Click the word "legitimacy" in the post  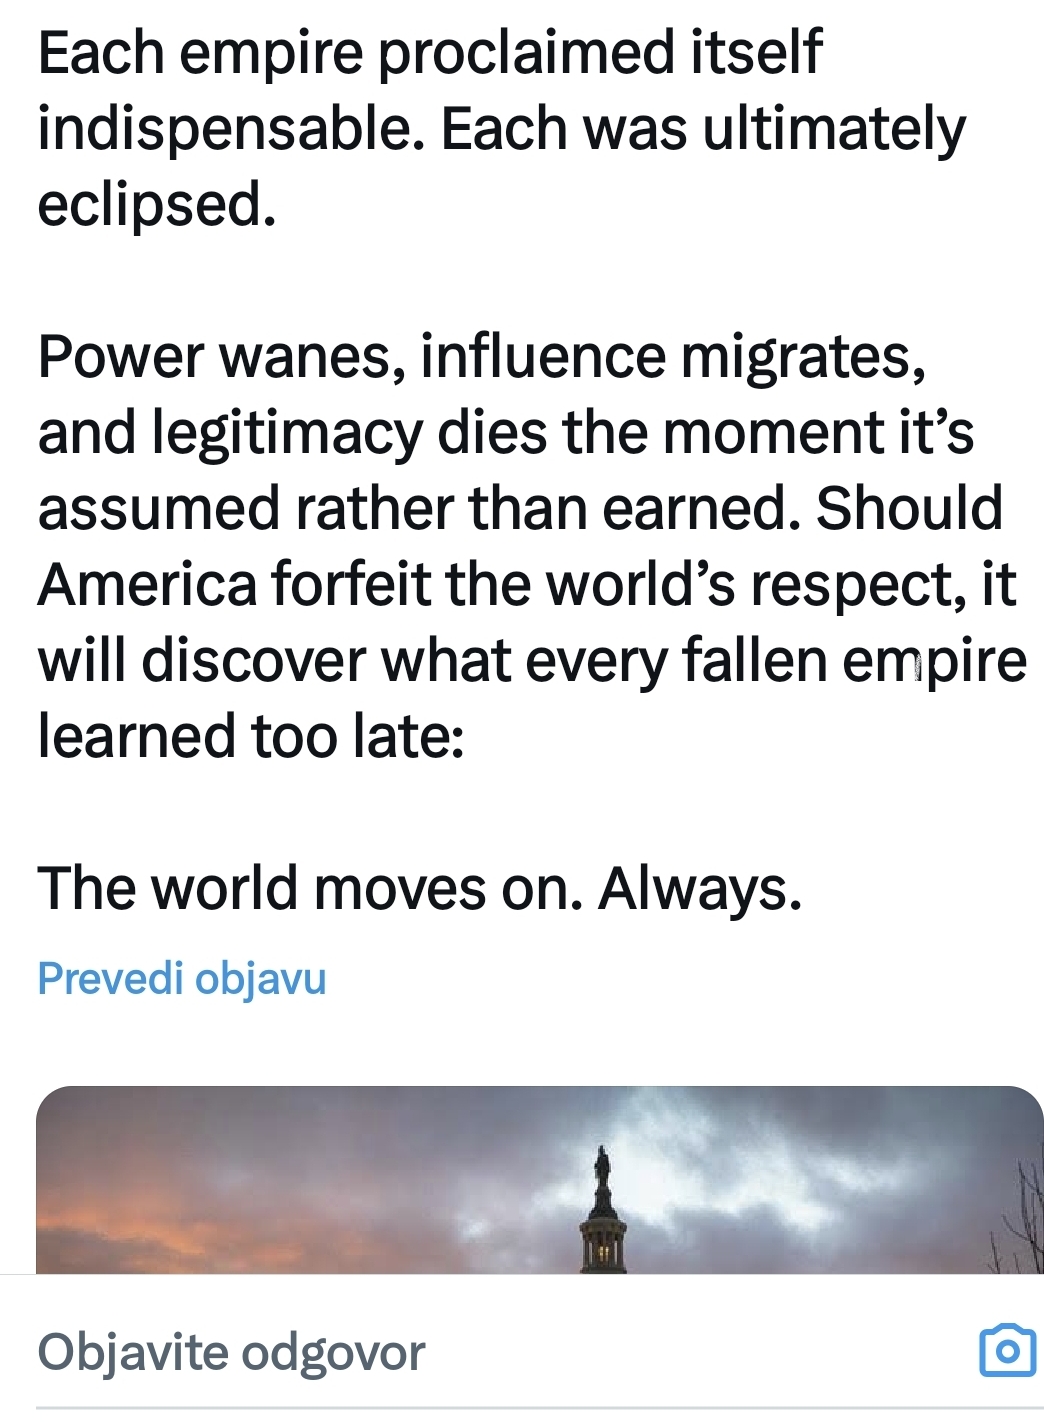pos(287,432)
